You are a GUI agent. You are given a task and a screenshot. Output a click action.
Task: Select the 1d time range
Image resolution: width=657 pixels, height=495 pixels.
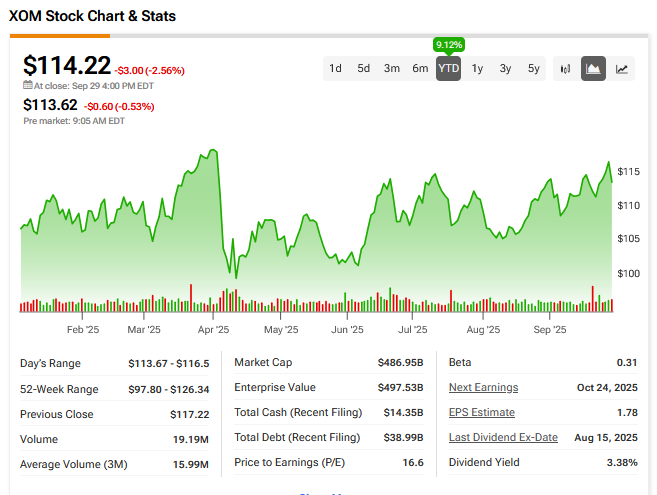coord(335,68)
